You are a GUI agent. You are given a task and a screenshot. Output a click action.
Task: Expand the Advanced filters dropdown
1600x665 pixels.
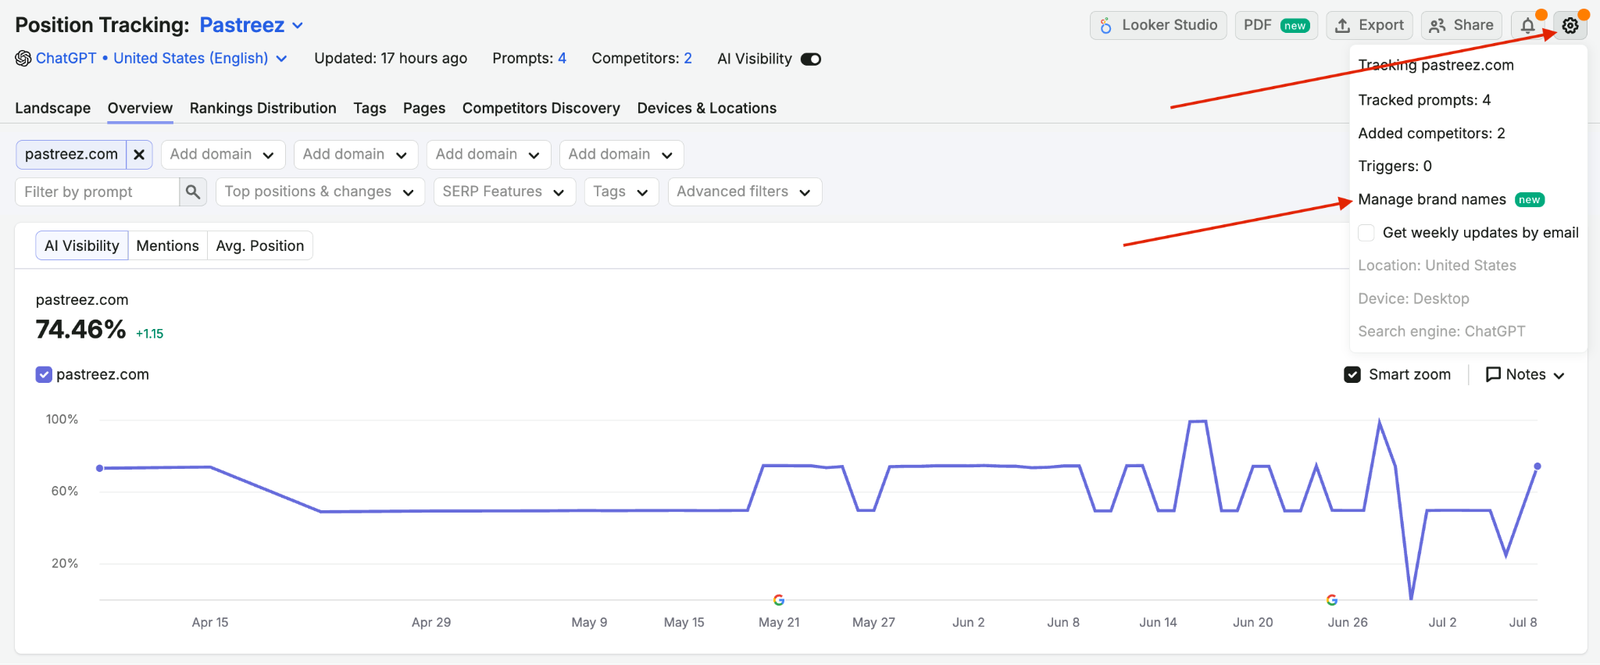tap(745, 192)
